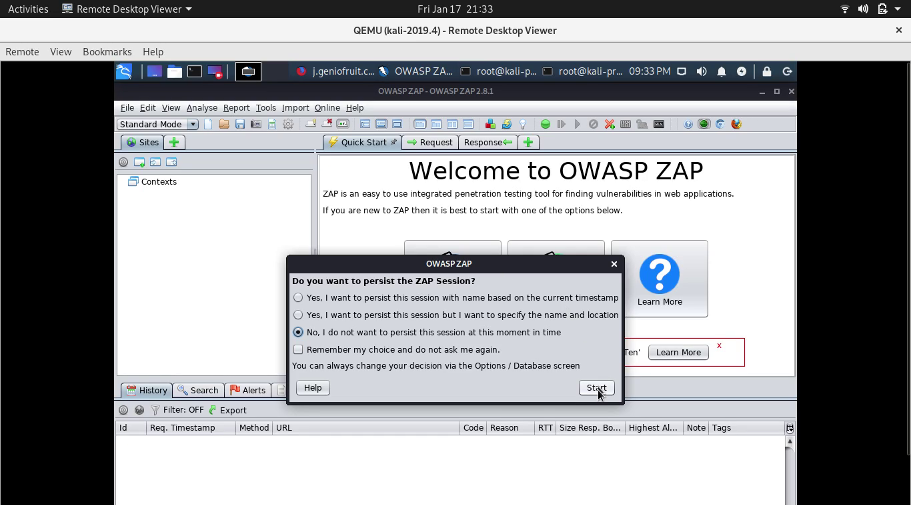
Task: Click the green plus next to Sites tab
Action: click(x=174, y=142)
